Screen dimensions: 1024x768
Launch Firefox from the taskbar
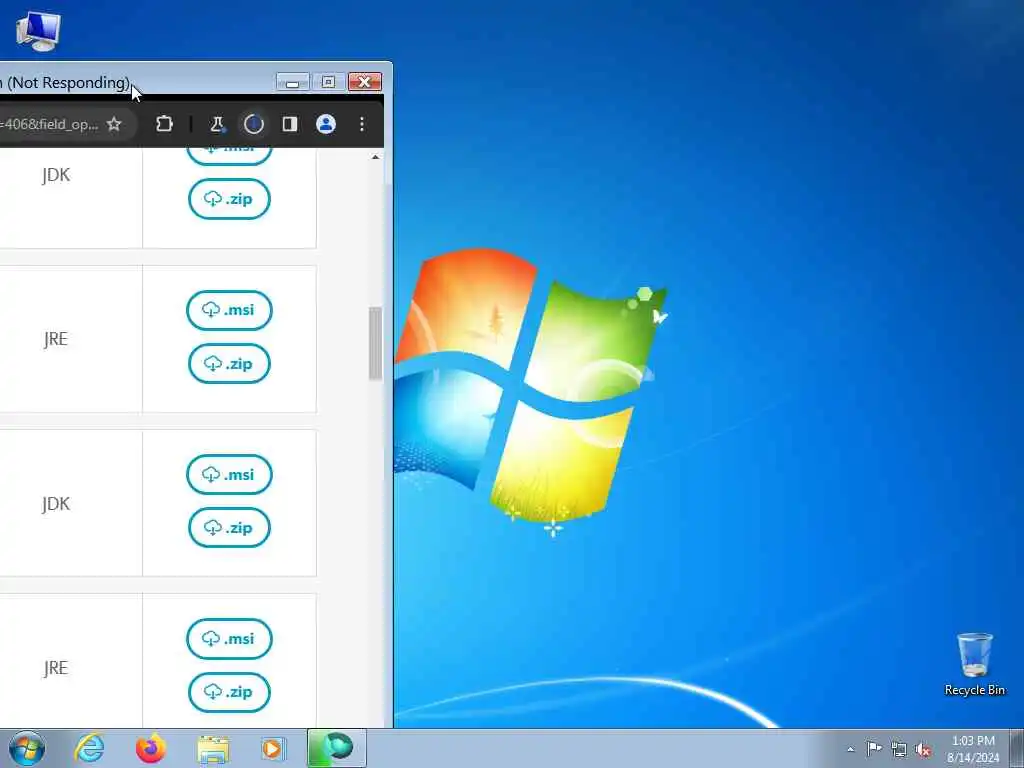[151, 748]
